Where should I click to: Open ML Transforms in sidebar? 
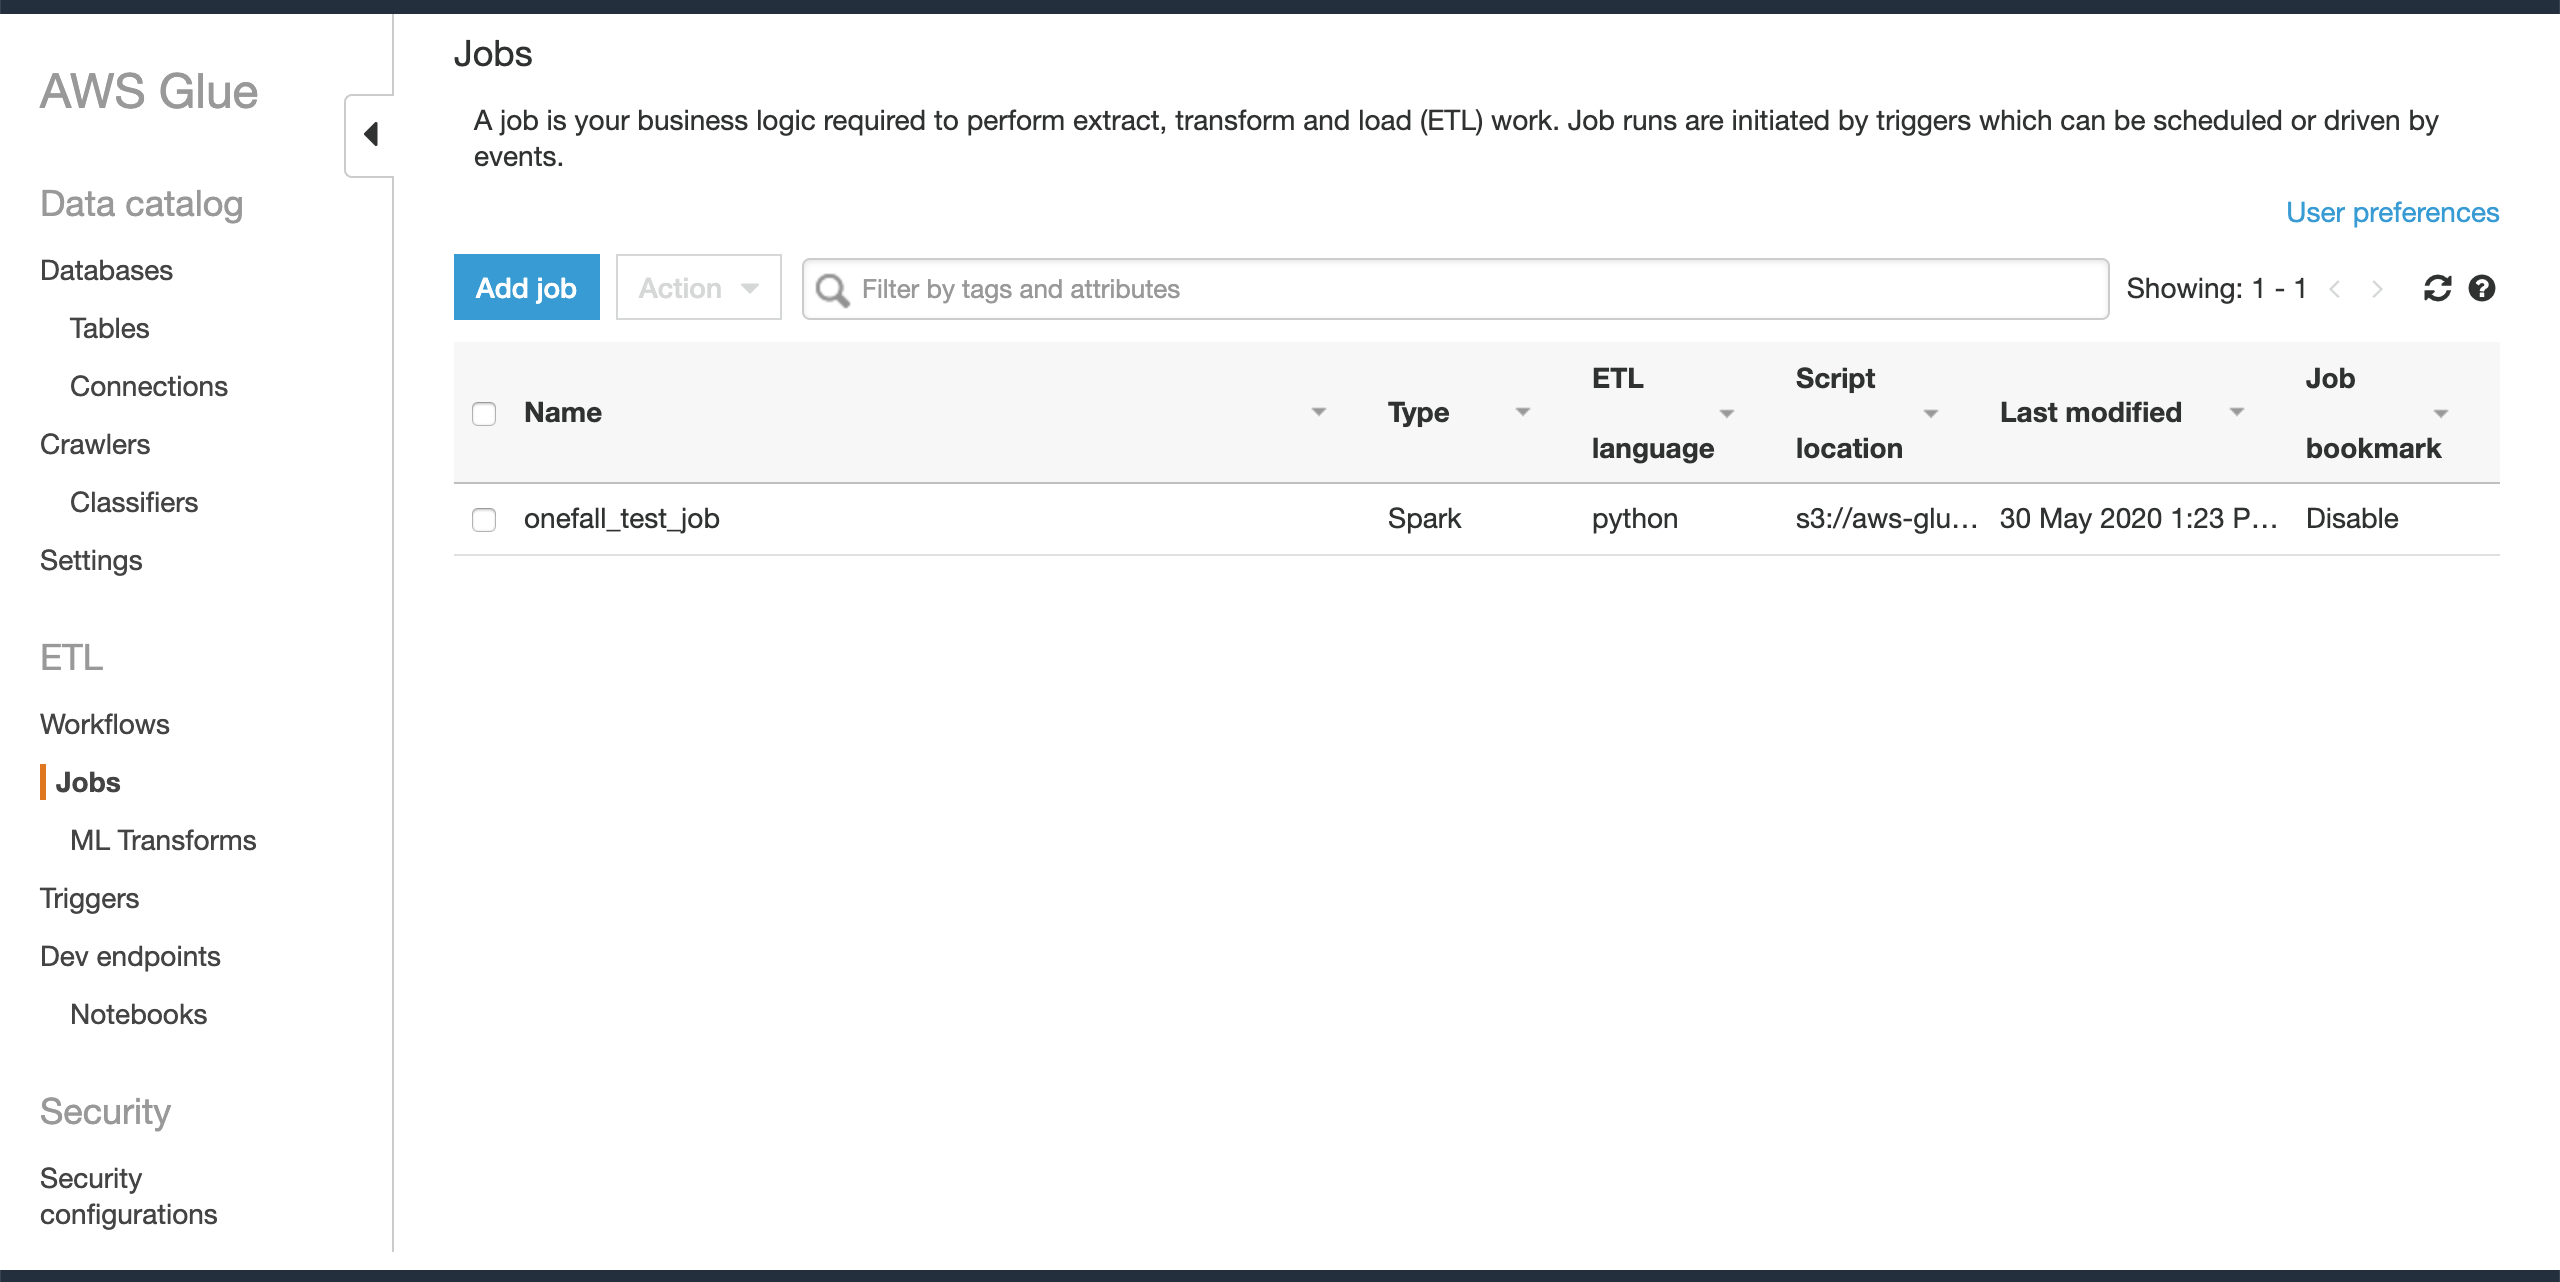coord(163,840)
